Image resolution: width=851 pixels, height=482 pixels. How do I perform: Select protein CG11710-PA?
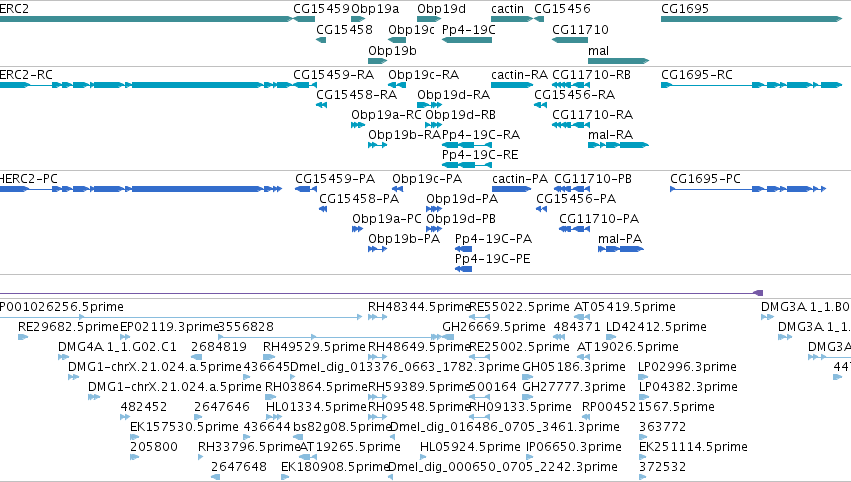click(599, 219)
